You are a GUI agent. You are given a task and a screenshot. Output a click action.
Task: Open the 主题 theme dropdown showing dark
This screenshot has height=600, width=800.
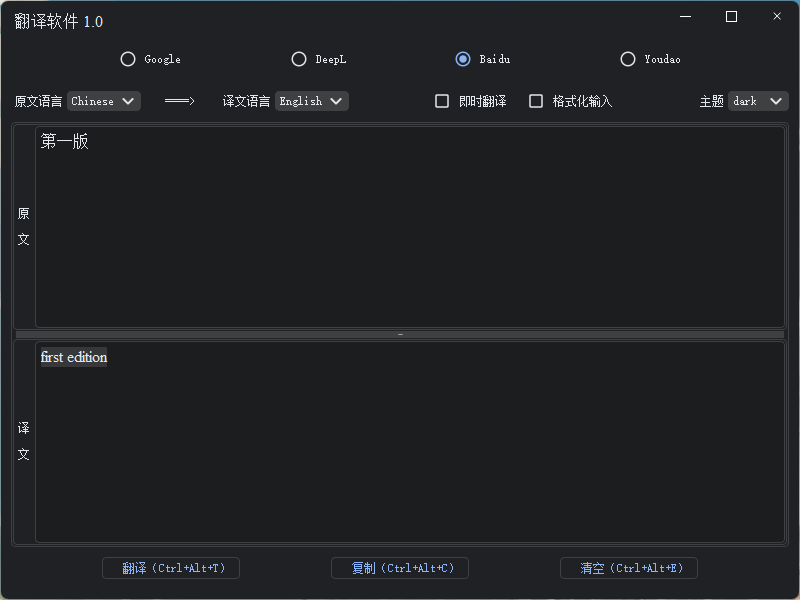click(x=757, y=100)
